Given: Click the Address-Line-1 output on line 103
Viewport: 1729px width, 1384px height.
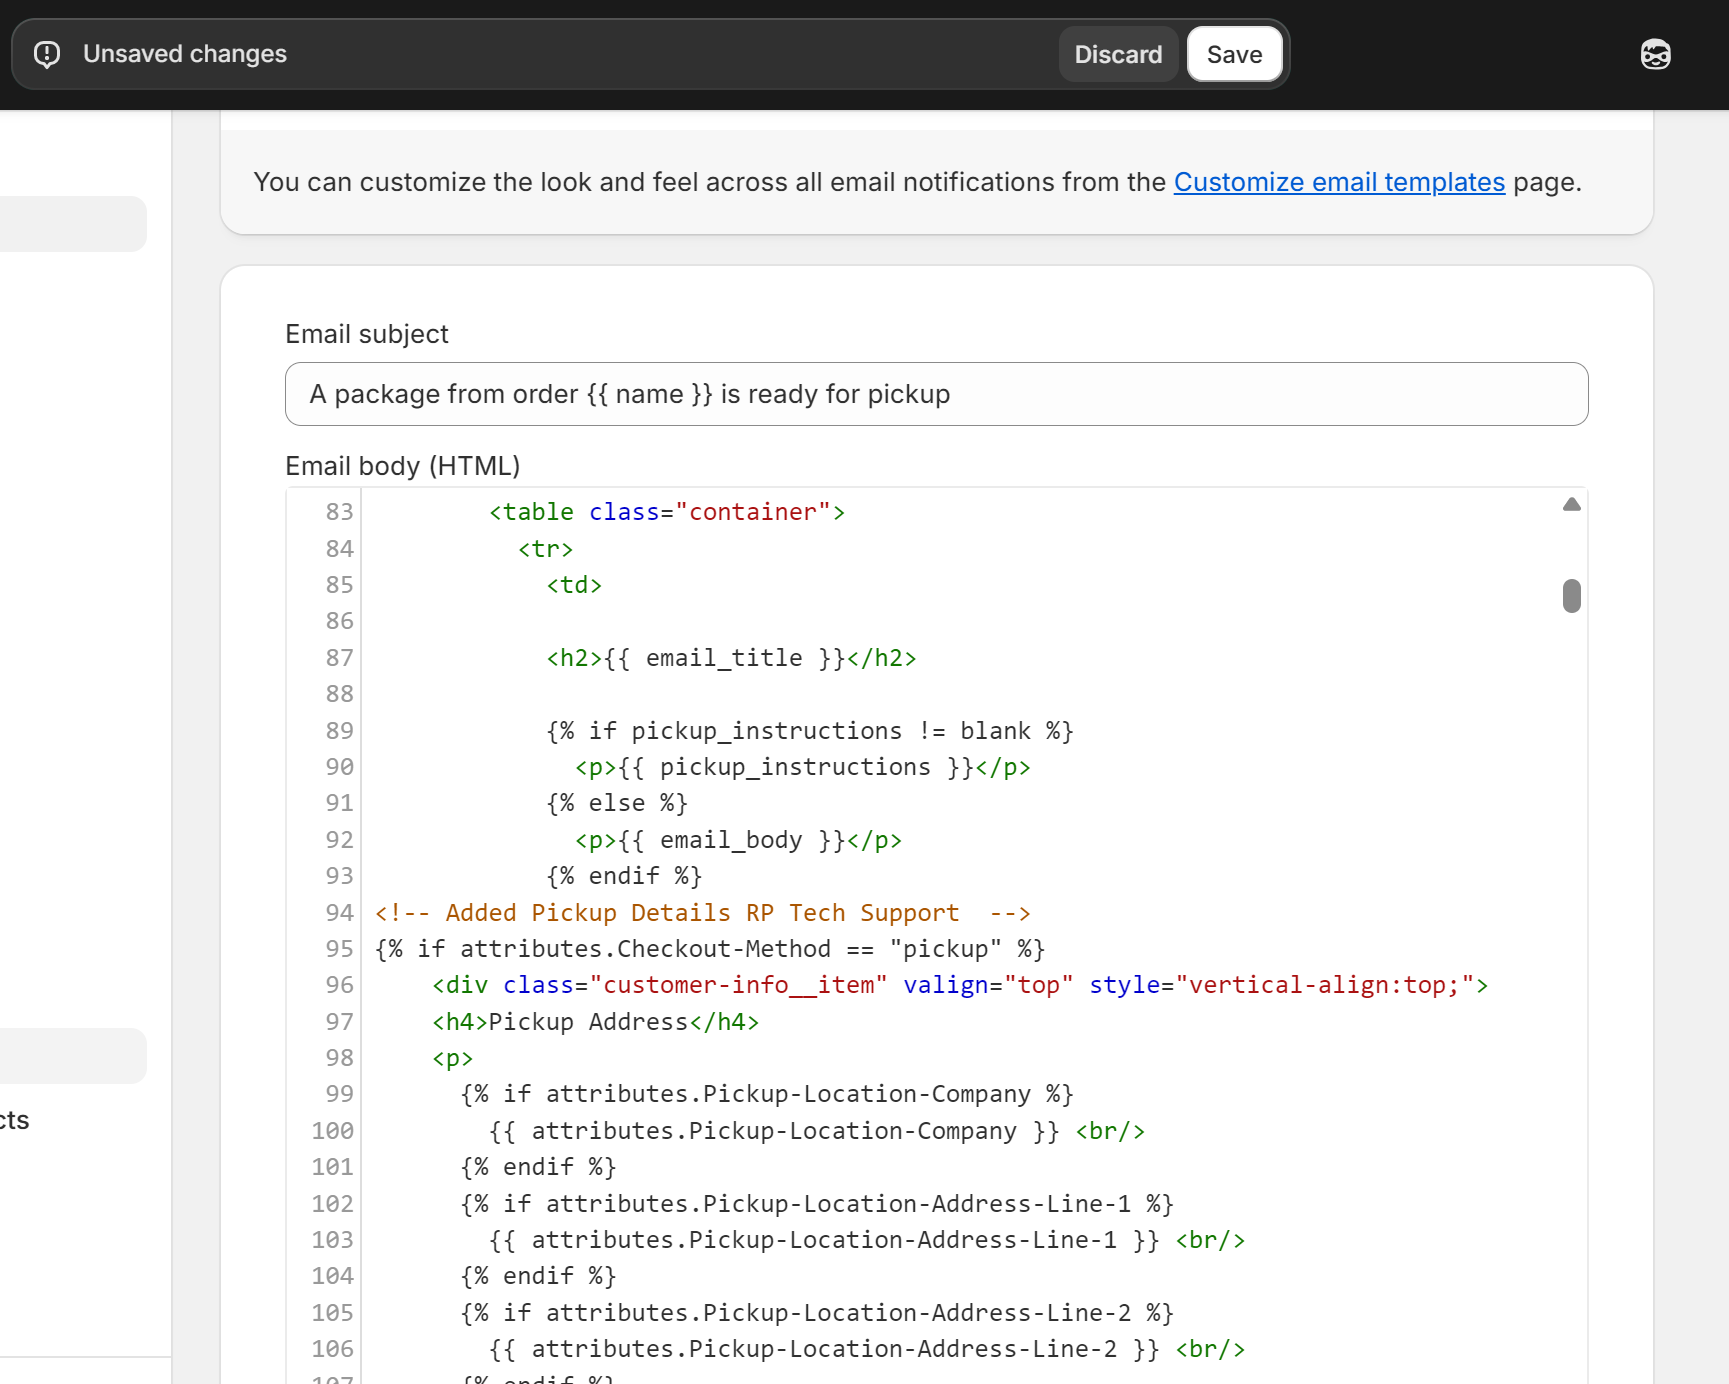Looking at the screenshot, I should [823, 1240].
